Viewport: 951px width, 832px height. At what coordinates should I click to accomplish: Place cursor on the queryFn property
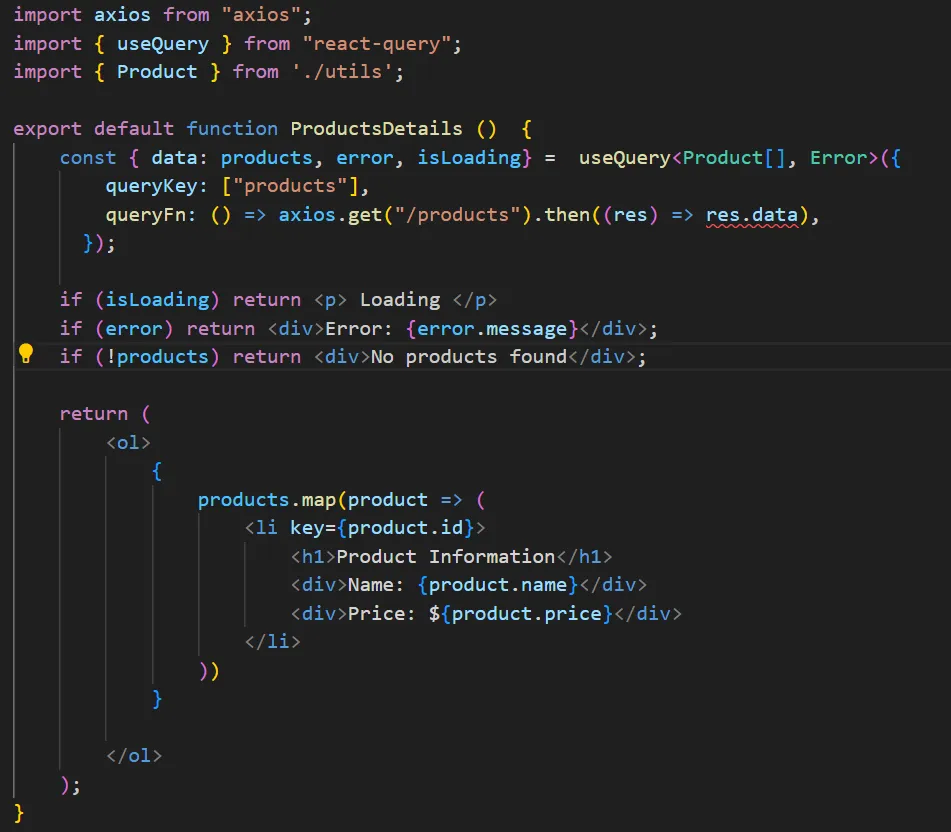(140, 215)
